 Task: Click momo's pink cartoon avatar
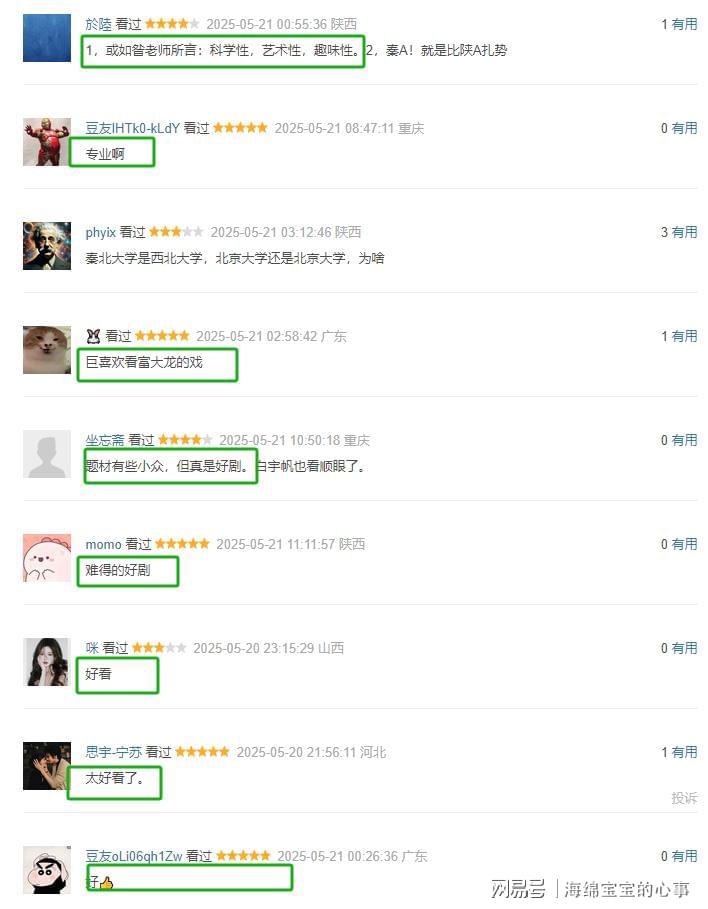tap(47, 558)
